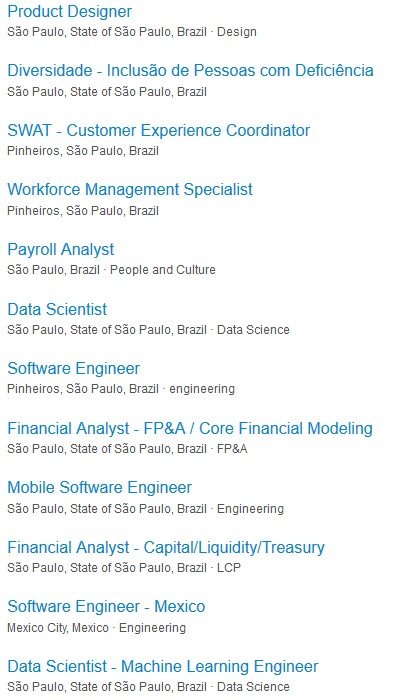Open the Software Engineer Pinheiros listing
Screen dimensions: 416x700
click(74, 369)
